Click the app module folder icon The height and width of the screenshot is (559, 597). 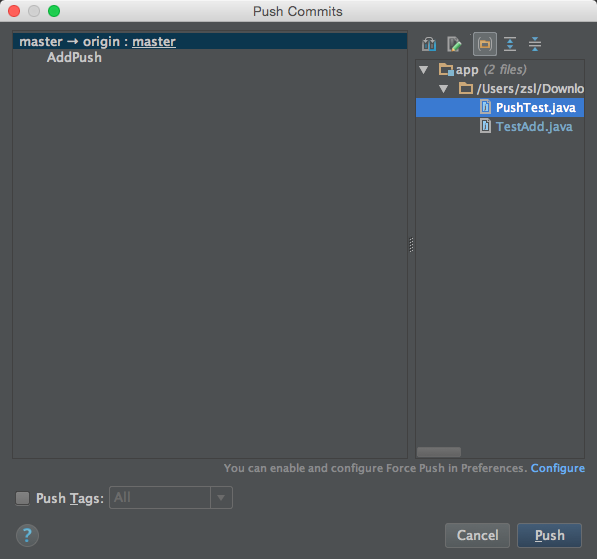(x=446, y=70)
